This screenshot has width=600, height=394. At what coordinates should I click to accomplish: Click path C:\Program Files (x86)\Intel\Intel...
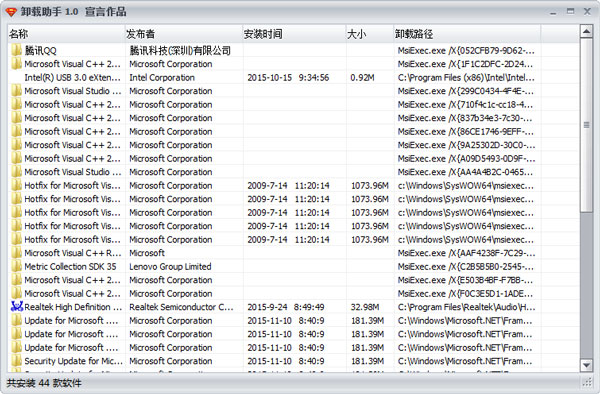click(x=466, y=78)
